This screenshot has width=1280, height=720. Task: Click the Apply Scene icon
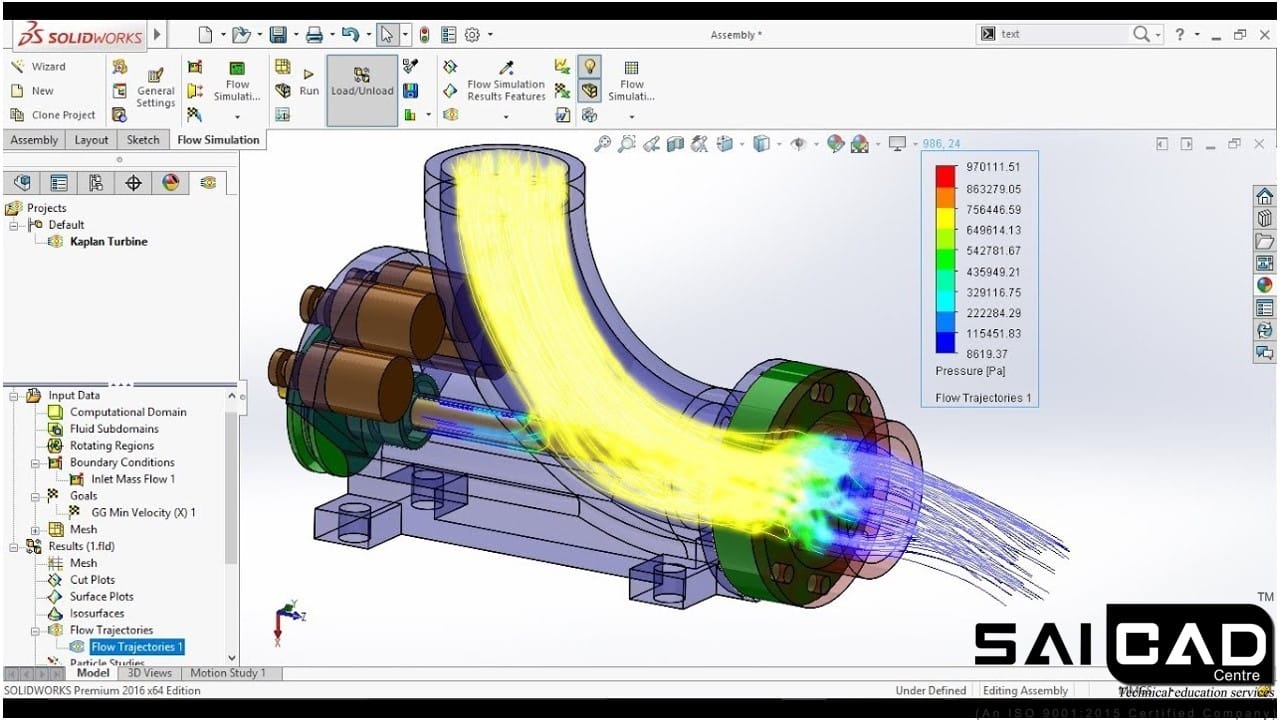pos(859,144)
